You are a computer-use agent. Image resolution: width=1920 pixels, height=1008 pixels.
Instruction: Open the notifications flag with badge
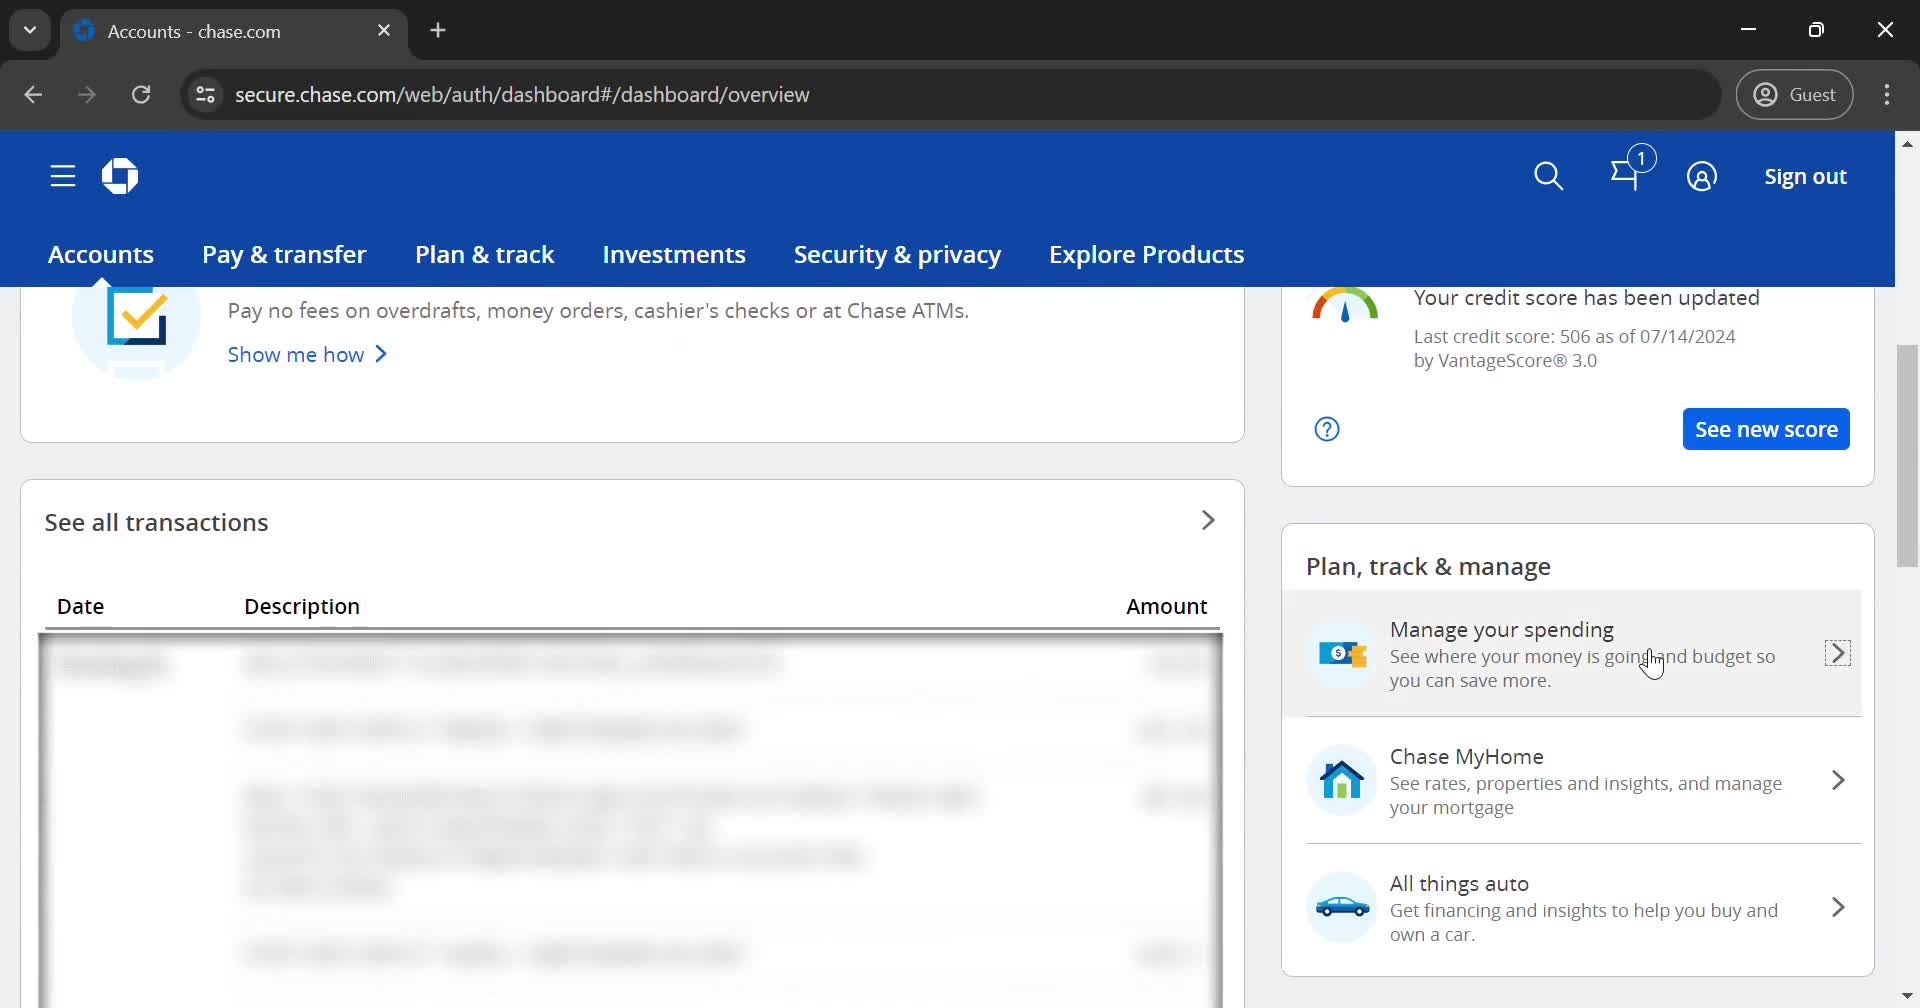click(1627, 175)
